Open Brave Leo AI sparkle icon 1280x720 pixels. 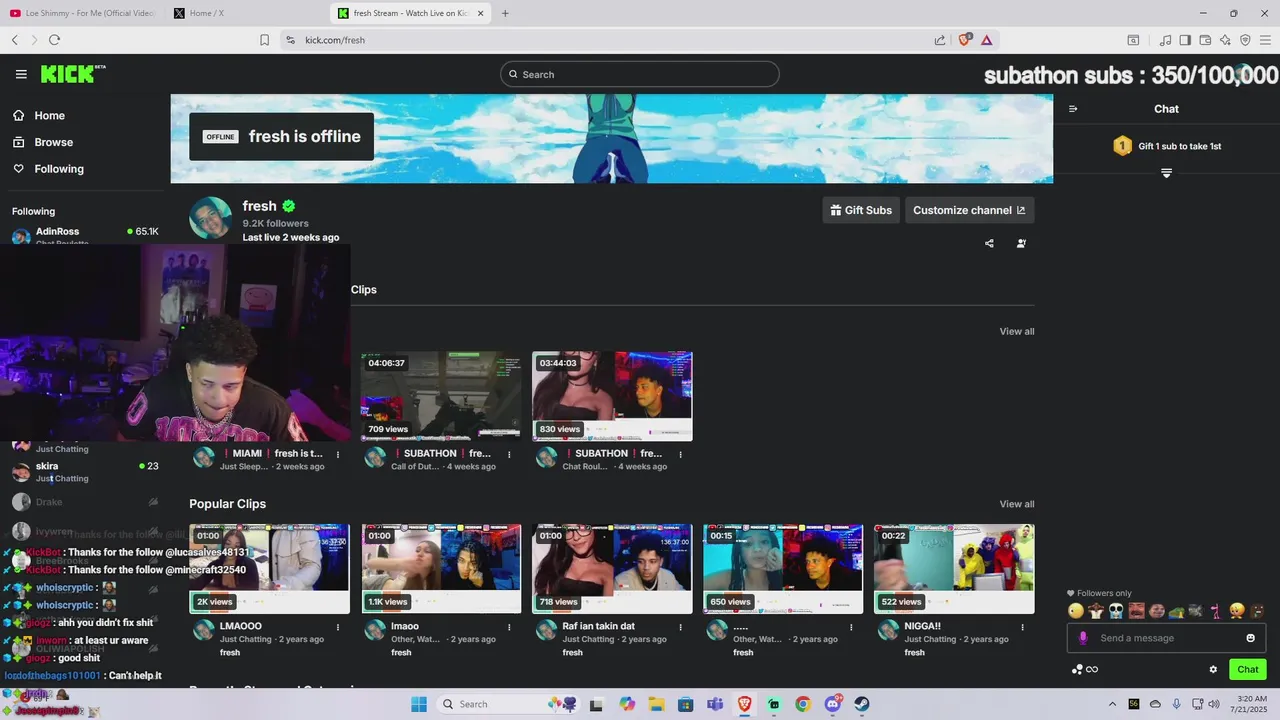pos(1225,40)
